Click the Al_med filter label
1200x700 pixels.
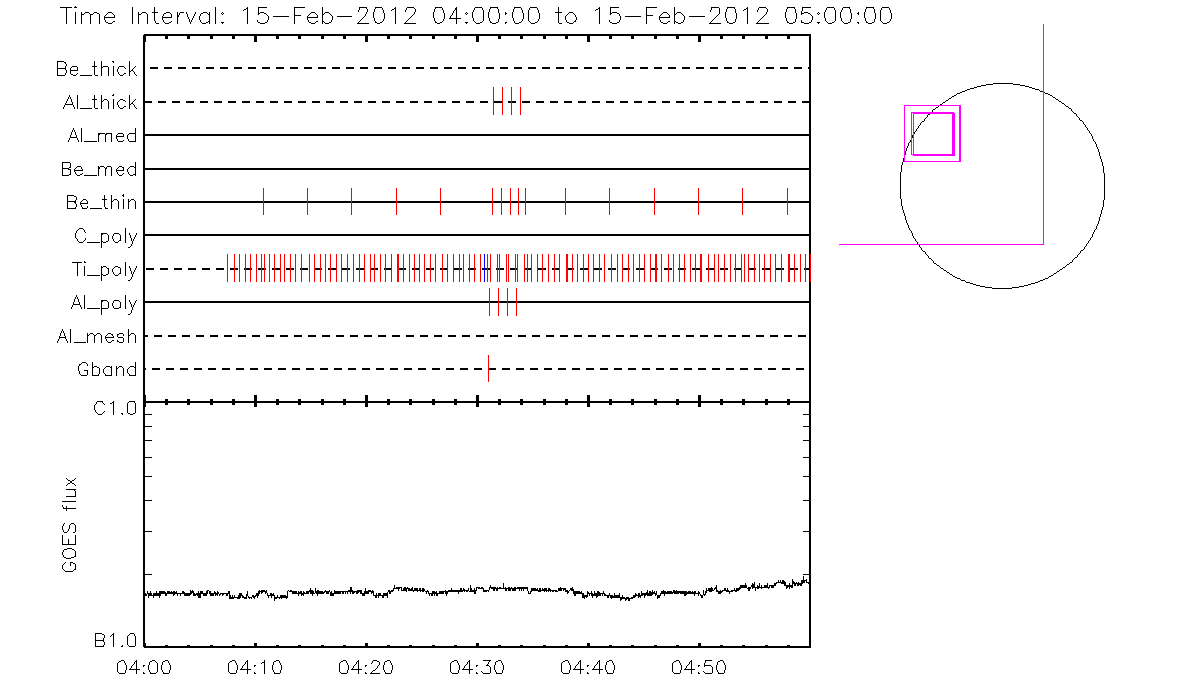(x=103, y=136)
